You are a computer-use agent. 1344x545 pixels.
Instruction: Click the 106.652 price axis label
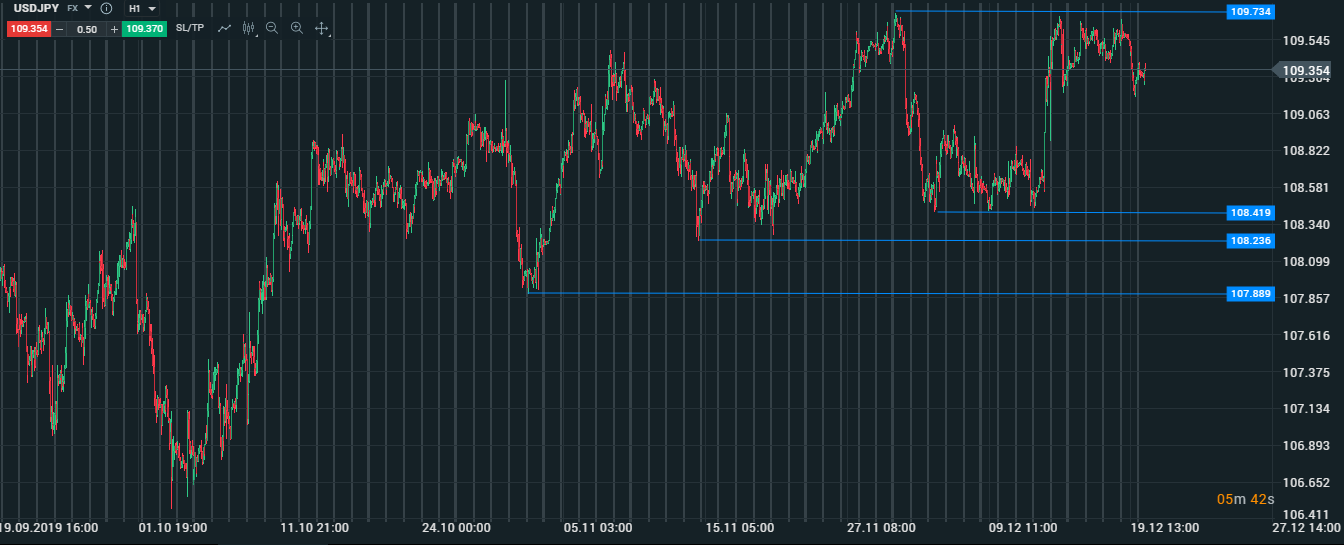tap(1306, 483)
